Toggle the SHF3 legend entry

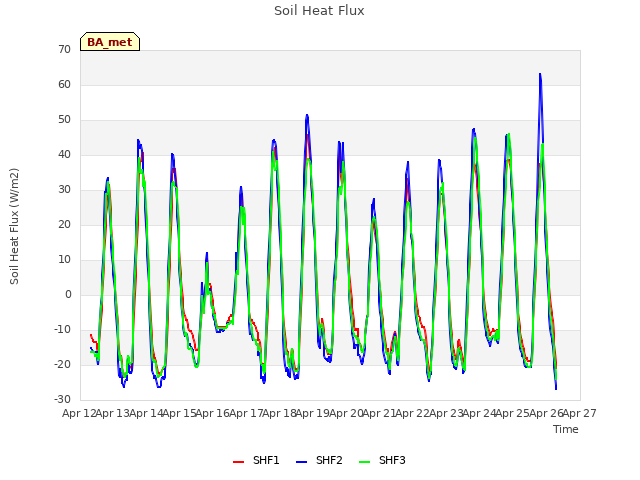point(382,460)
